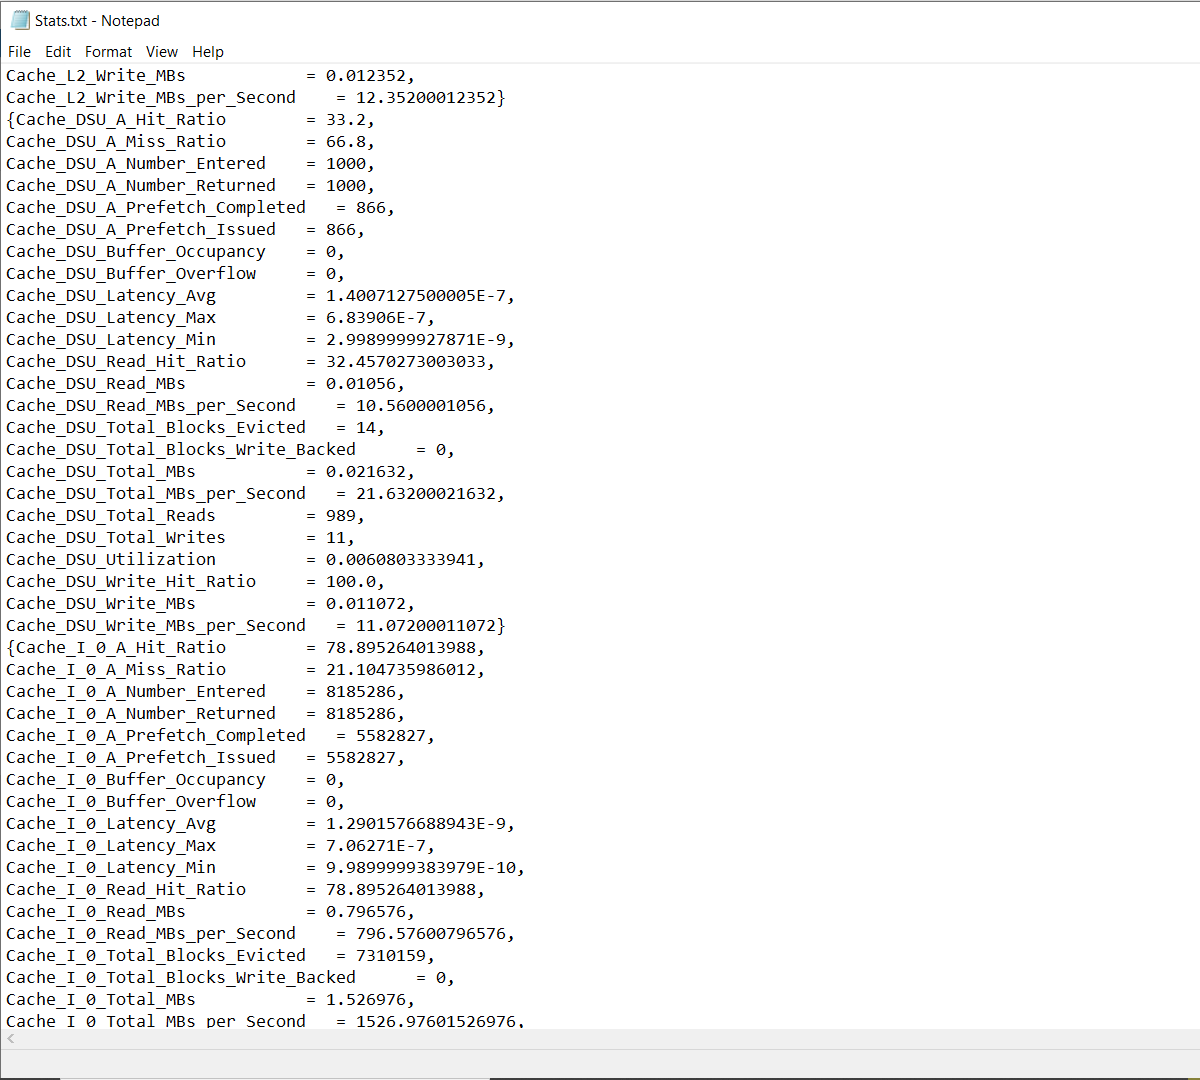This screenshot has height=1080, width=1200.
Task: Click the Cache_I_0_Latency_Min line
Action: tap(265, 868)
